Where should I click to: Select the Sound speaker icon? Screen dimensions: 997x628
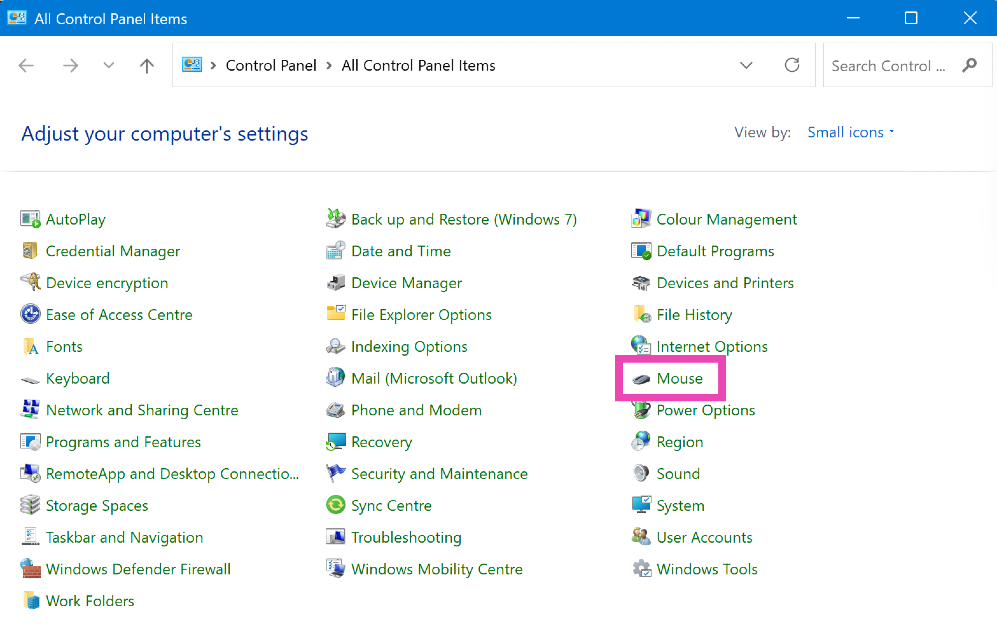[x=641, y=474]
